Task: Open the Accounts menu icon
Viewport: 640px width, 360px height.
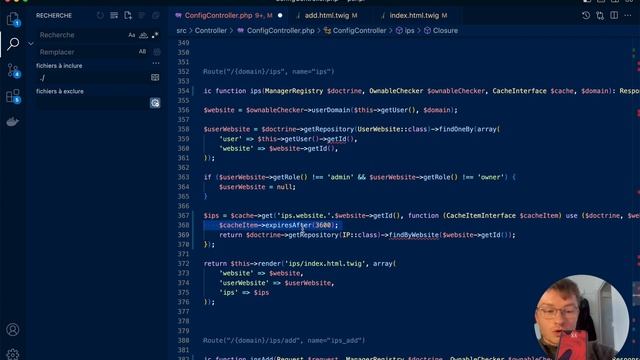Action: point(13,329)
